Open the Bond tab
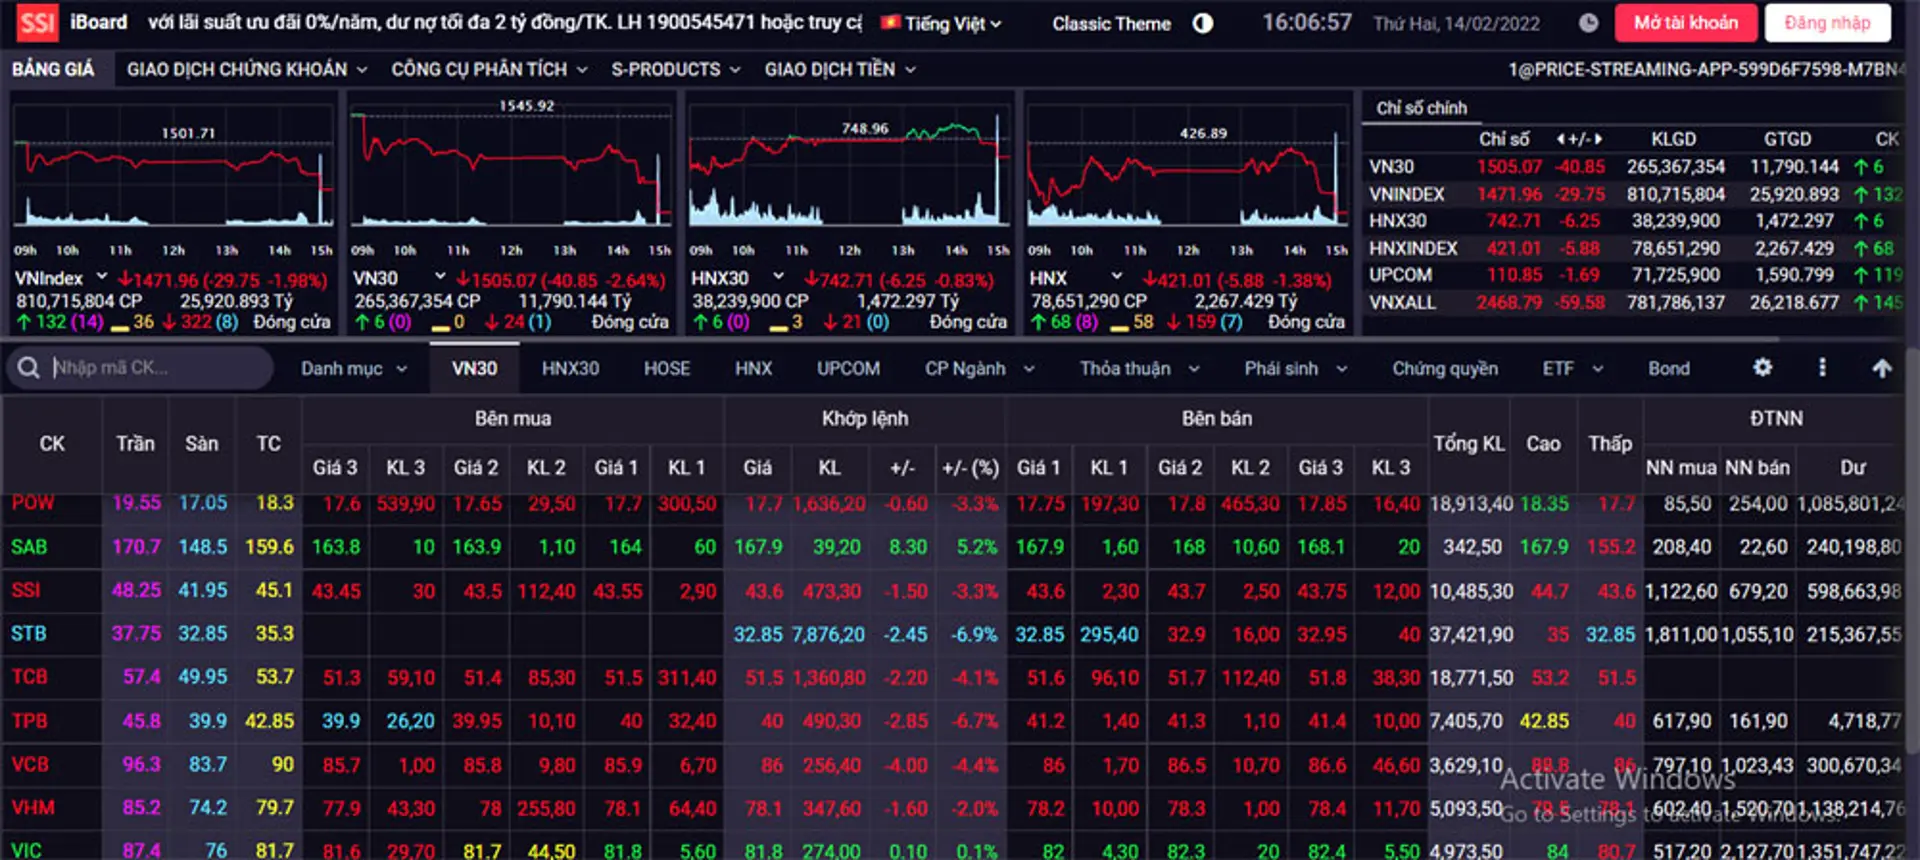 point(1669,368)
